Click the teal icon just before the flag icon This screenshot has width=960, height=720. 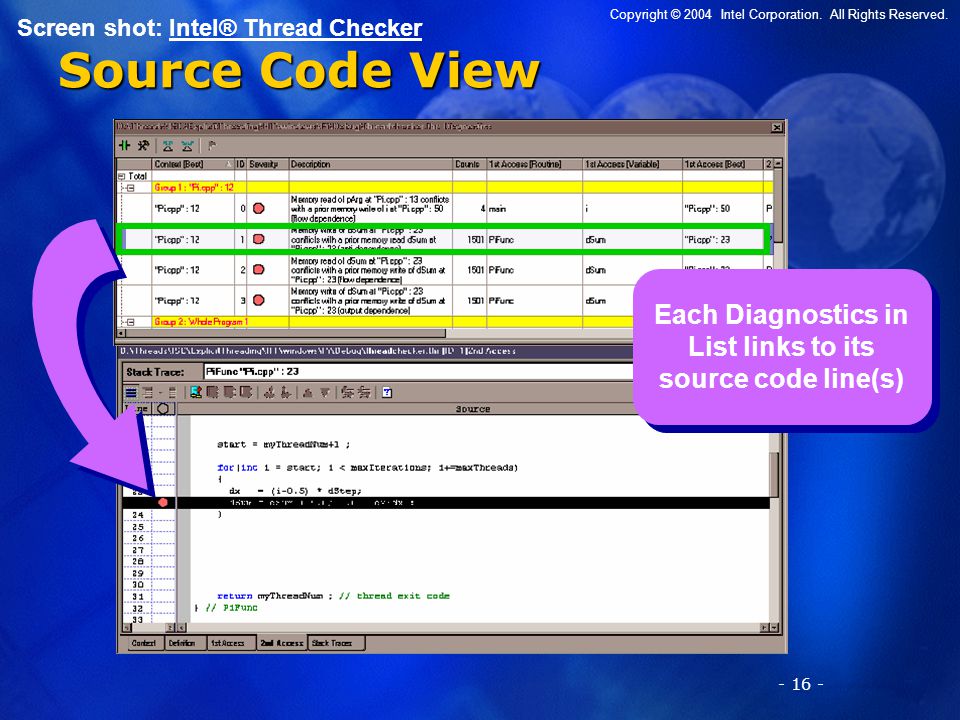click(x=187, y=146)
